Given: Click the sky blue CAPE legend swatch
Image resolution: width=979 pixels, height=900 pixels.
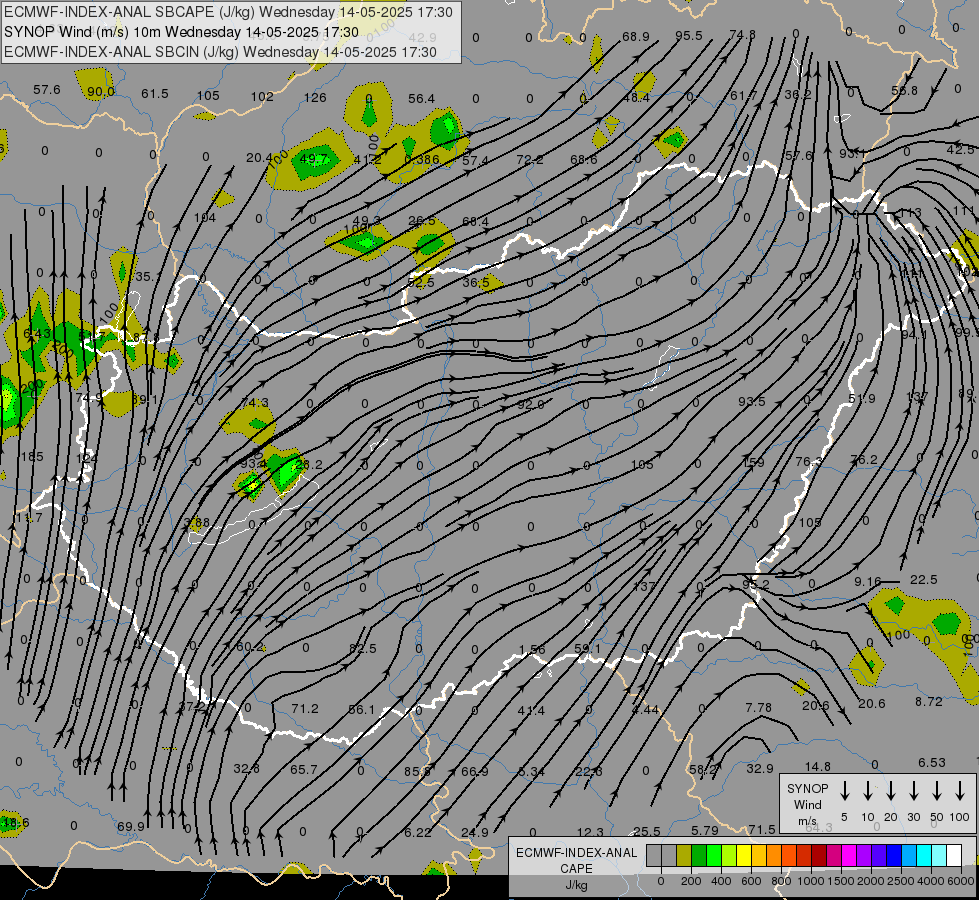Looking at the screenshot, I should pos(908,856).
